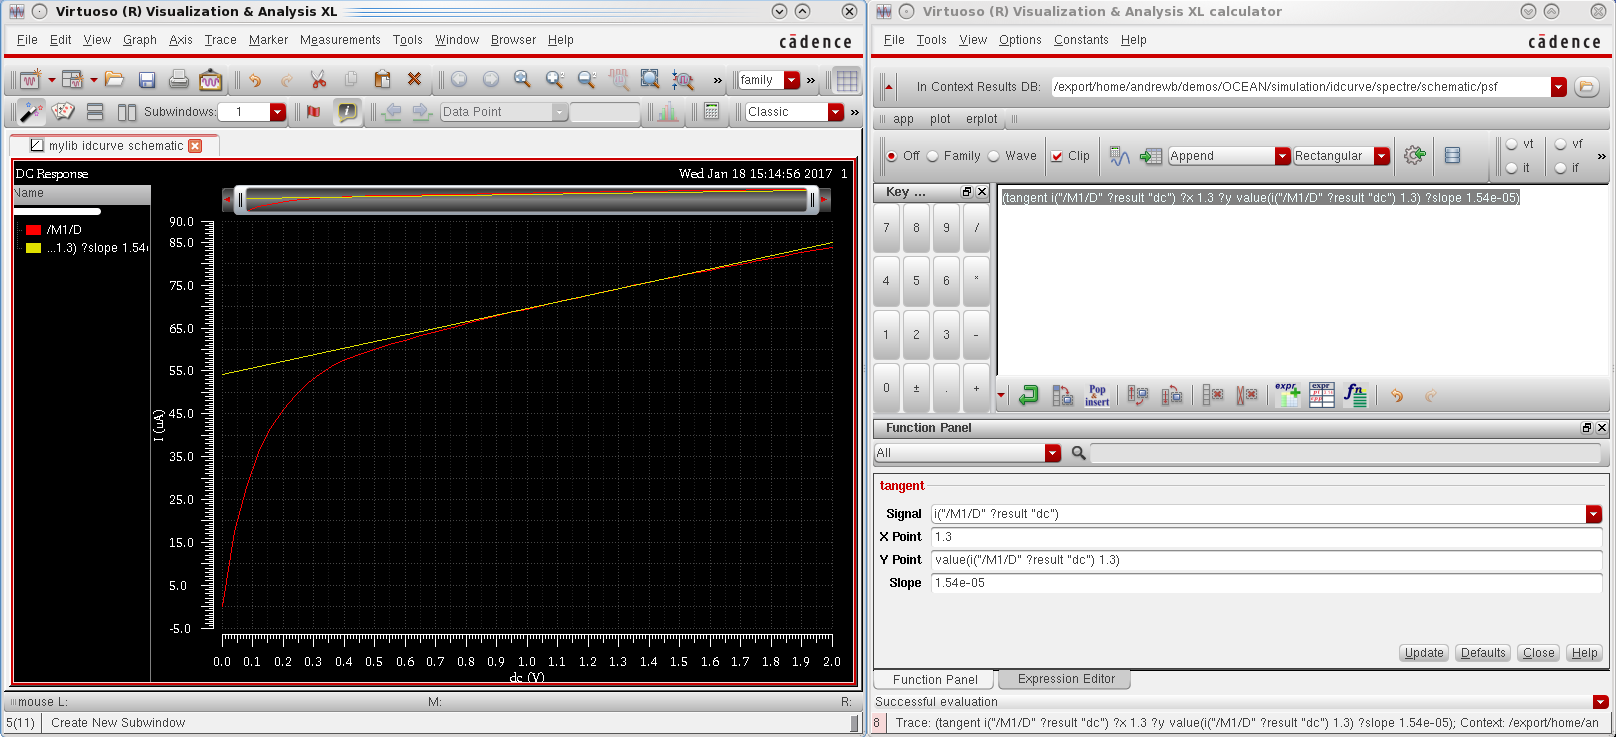Select the vt radio button
Viewport: 1616px width, 737px height.
tap(1511, 144)
